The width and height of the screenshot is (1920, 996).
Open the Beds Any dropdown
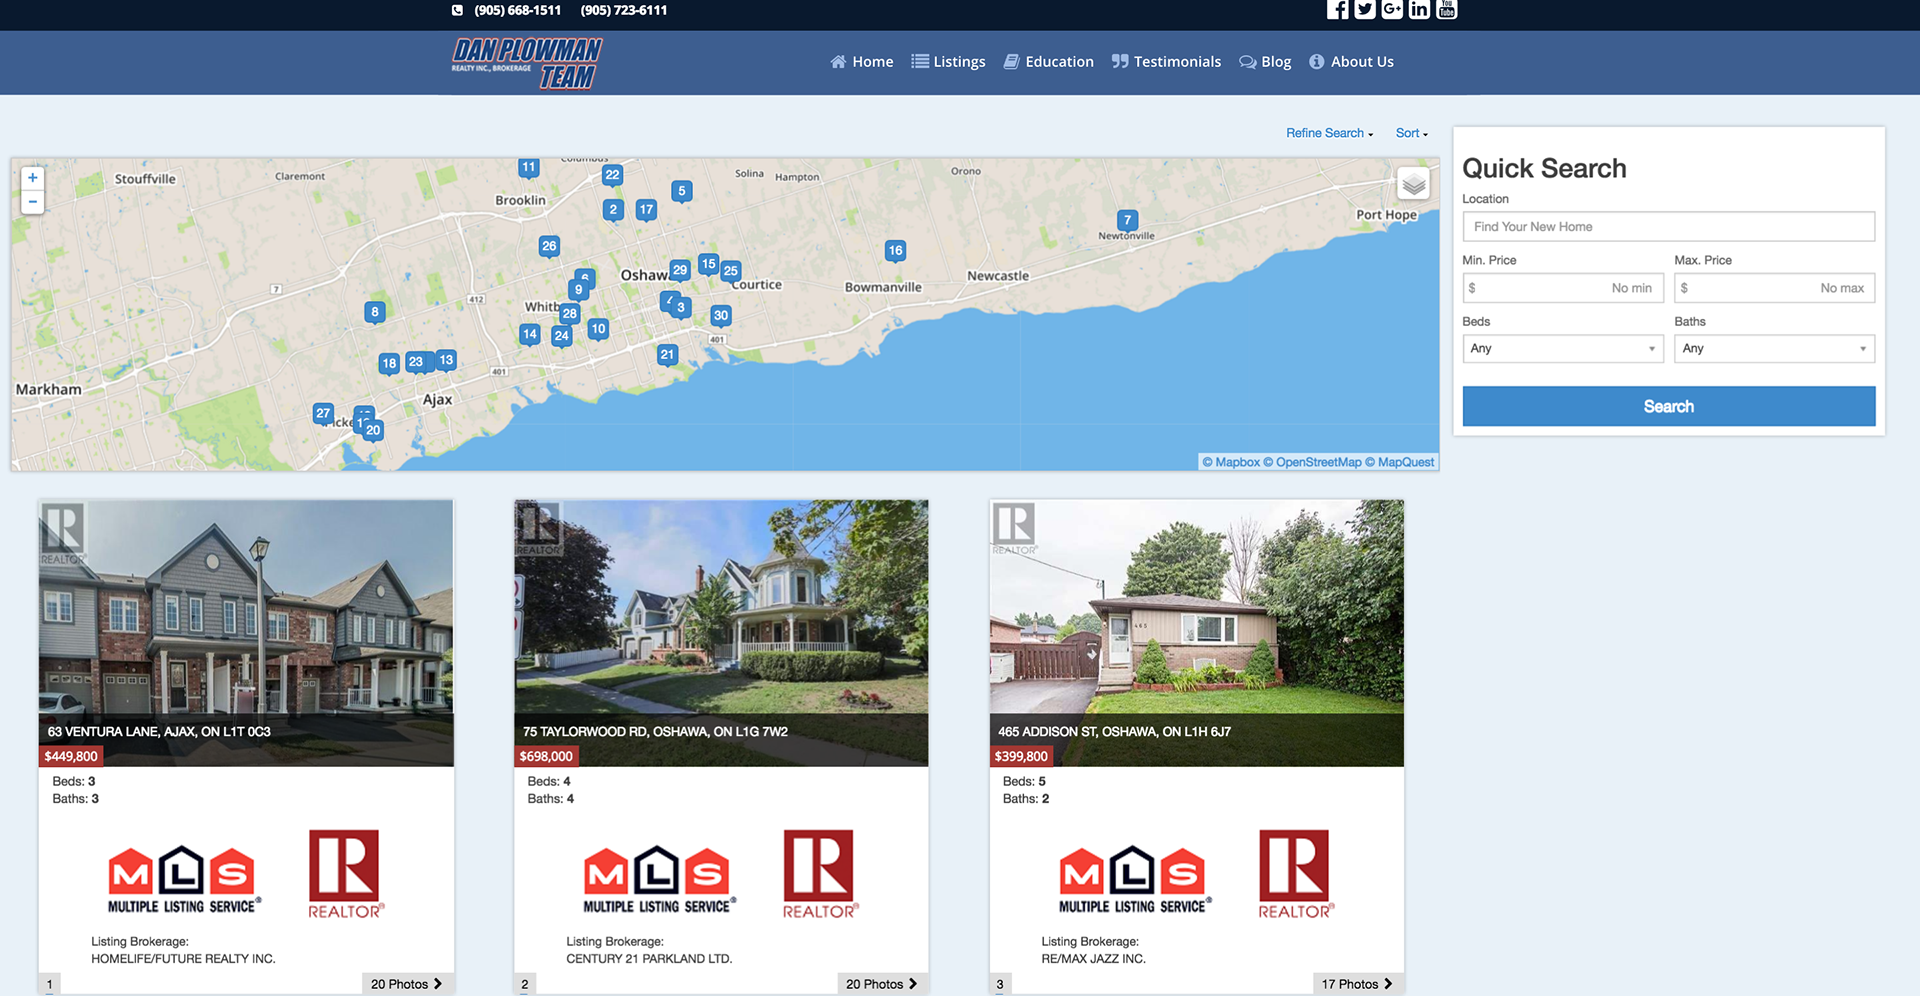(x=1562, y=349)
